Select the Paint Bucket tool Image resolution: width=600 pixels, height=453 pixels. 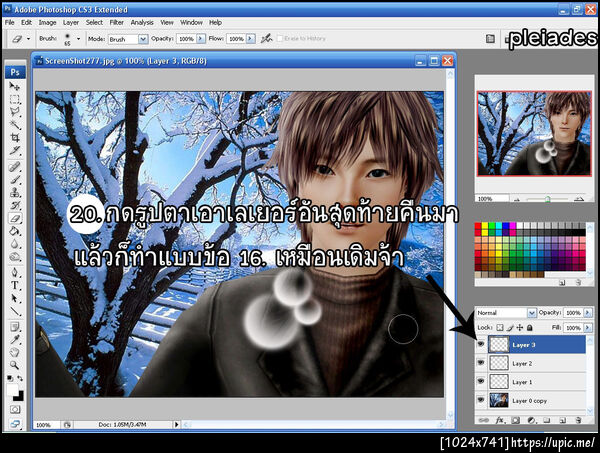15,231
